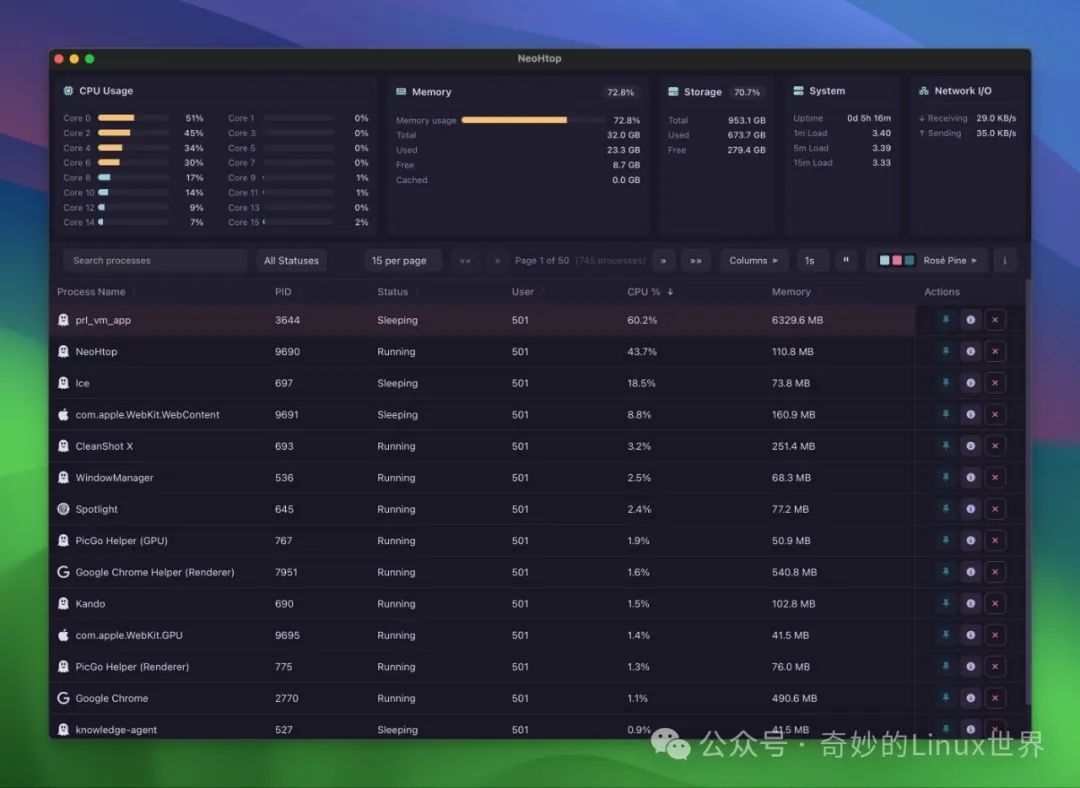Select the Kando process name
1080x788 pixels.
click(x=90, y=604)
